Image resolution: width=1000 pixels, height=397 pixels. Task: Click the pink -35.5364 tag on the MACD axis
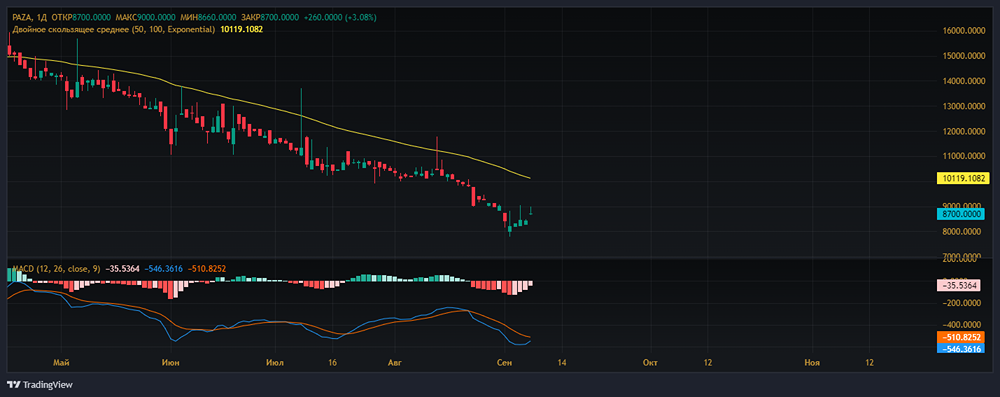click(x=960, y=286)
